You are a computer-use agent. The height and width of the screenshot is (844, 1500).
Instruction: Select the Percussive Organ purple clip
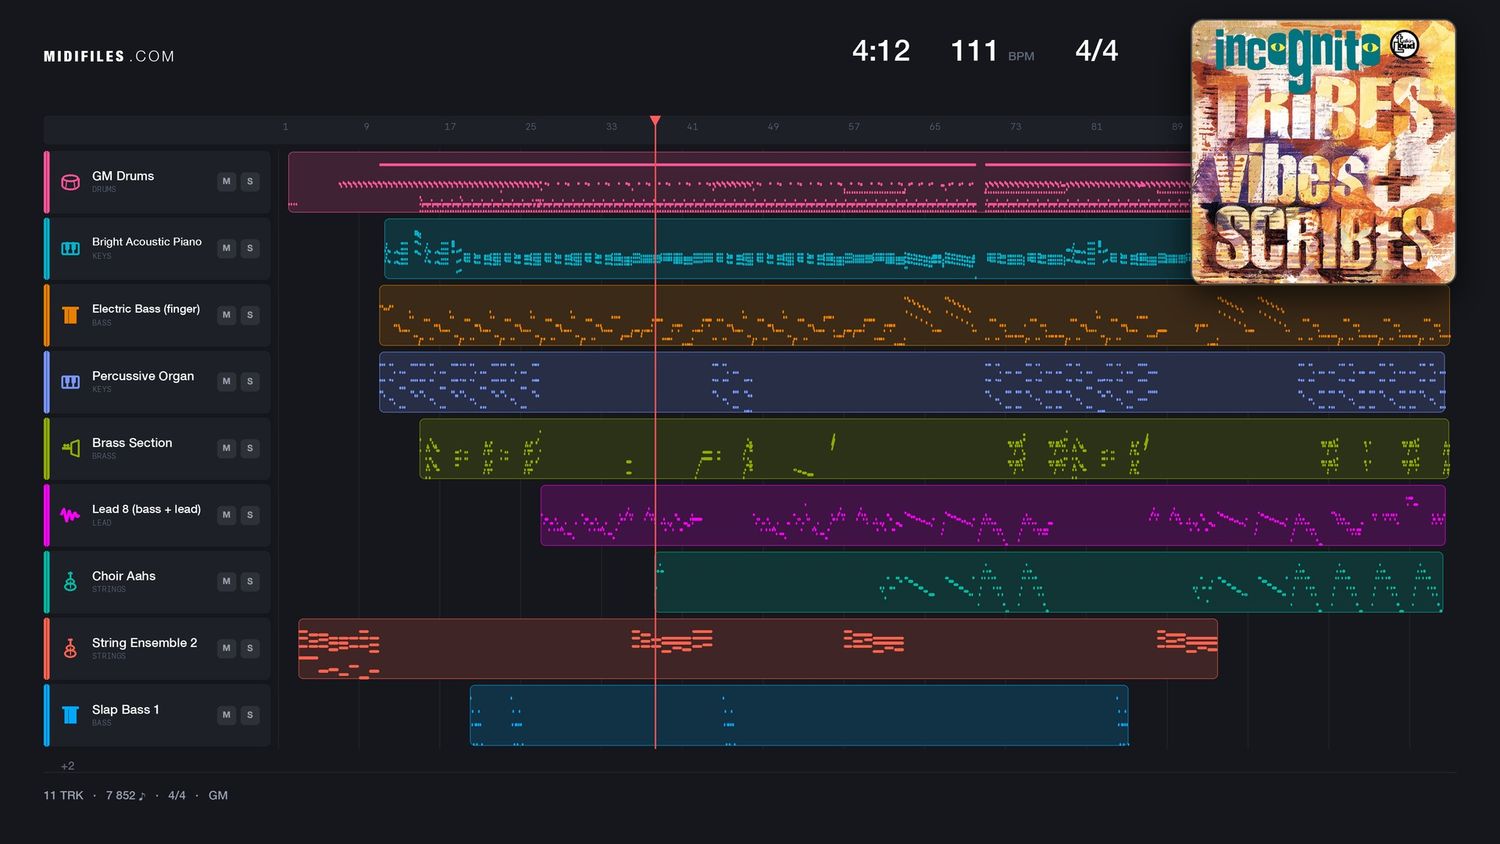click(x=912, y=382)
